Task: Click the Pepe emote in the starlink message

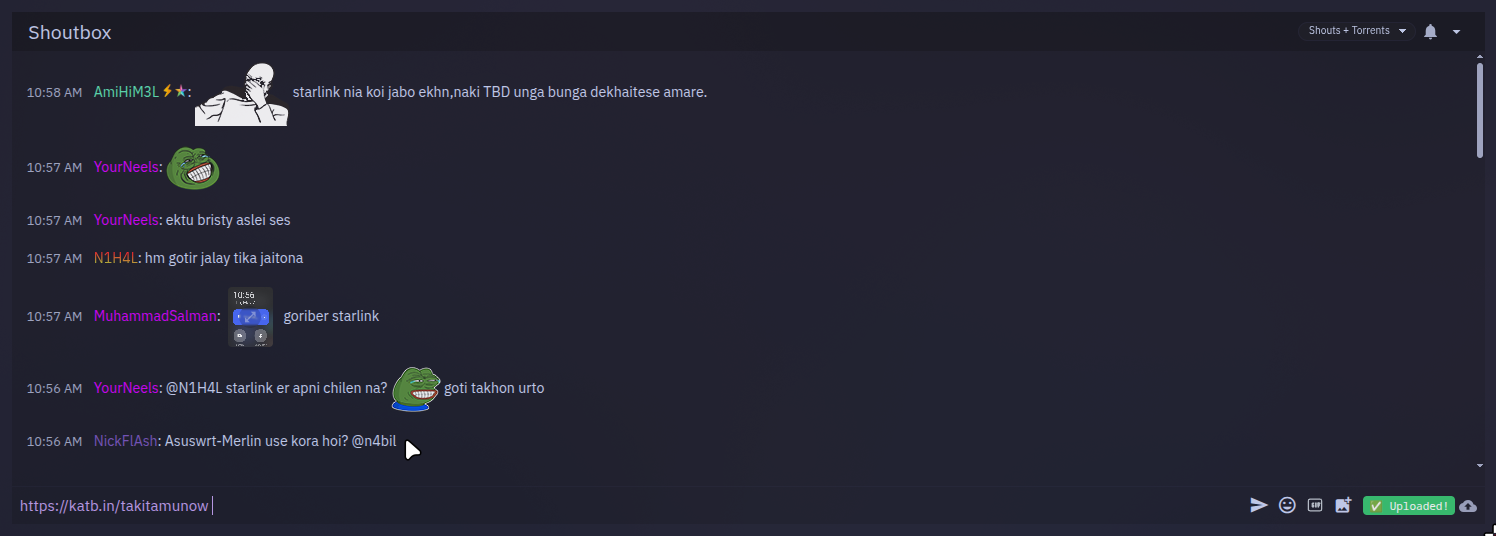Action: pyautogui.click(x=416, y=389)
